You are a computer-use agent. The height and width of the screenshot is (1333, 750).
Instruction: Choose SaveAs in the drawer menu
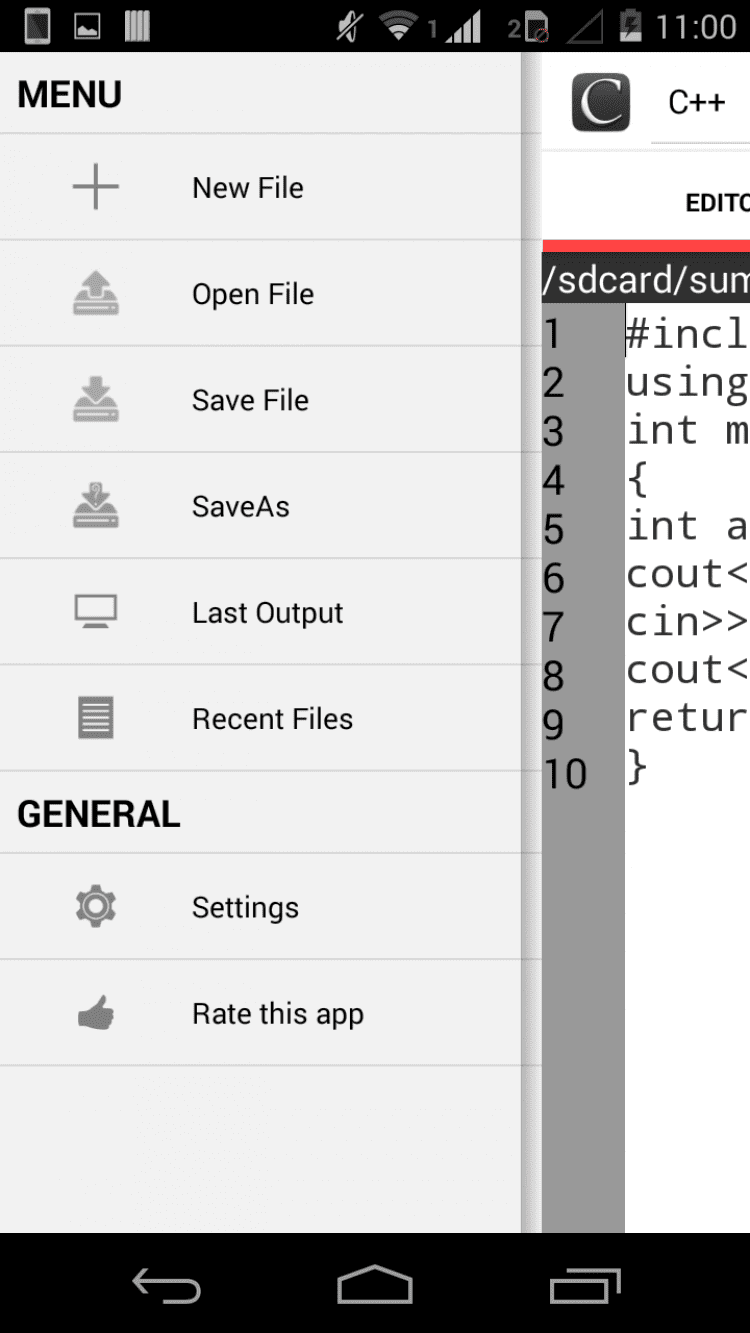[x=241, y=506]
